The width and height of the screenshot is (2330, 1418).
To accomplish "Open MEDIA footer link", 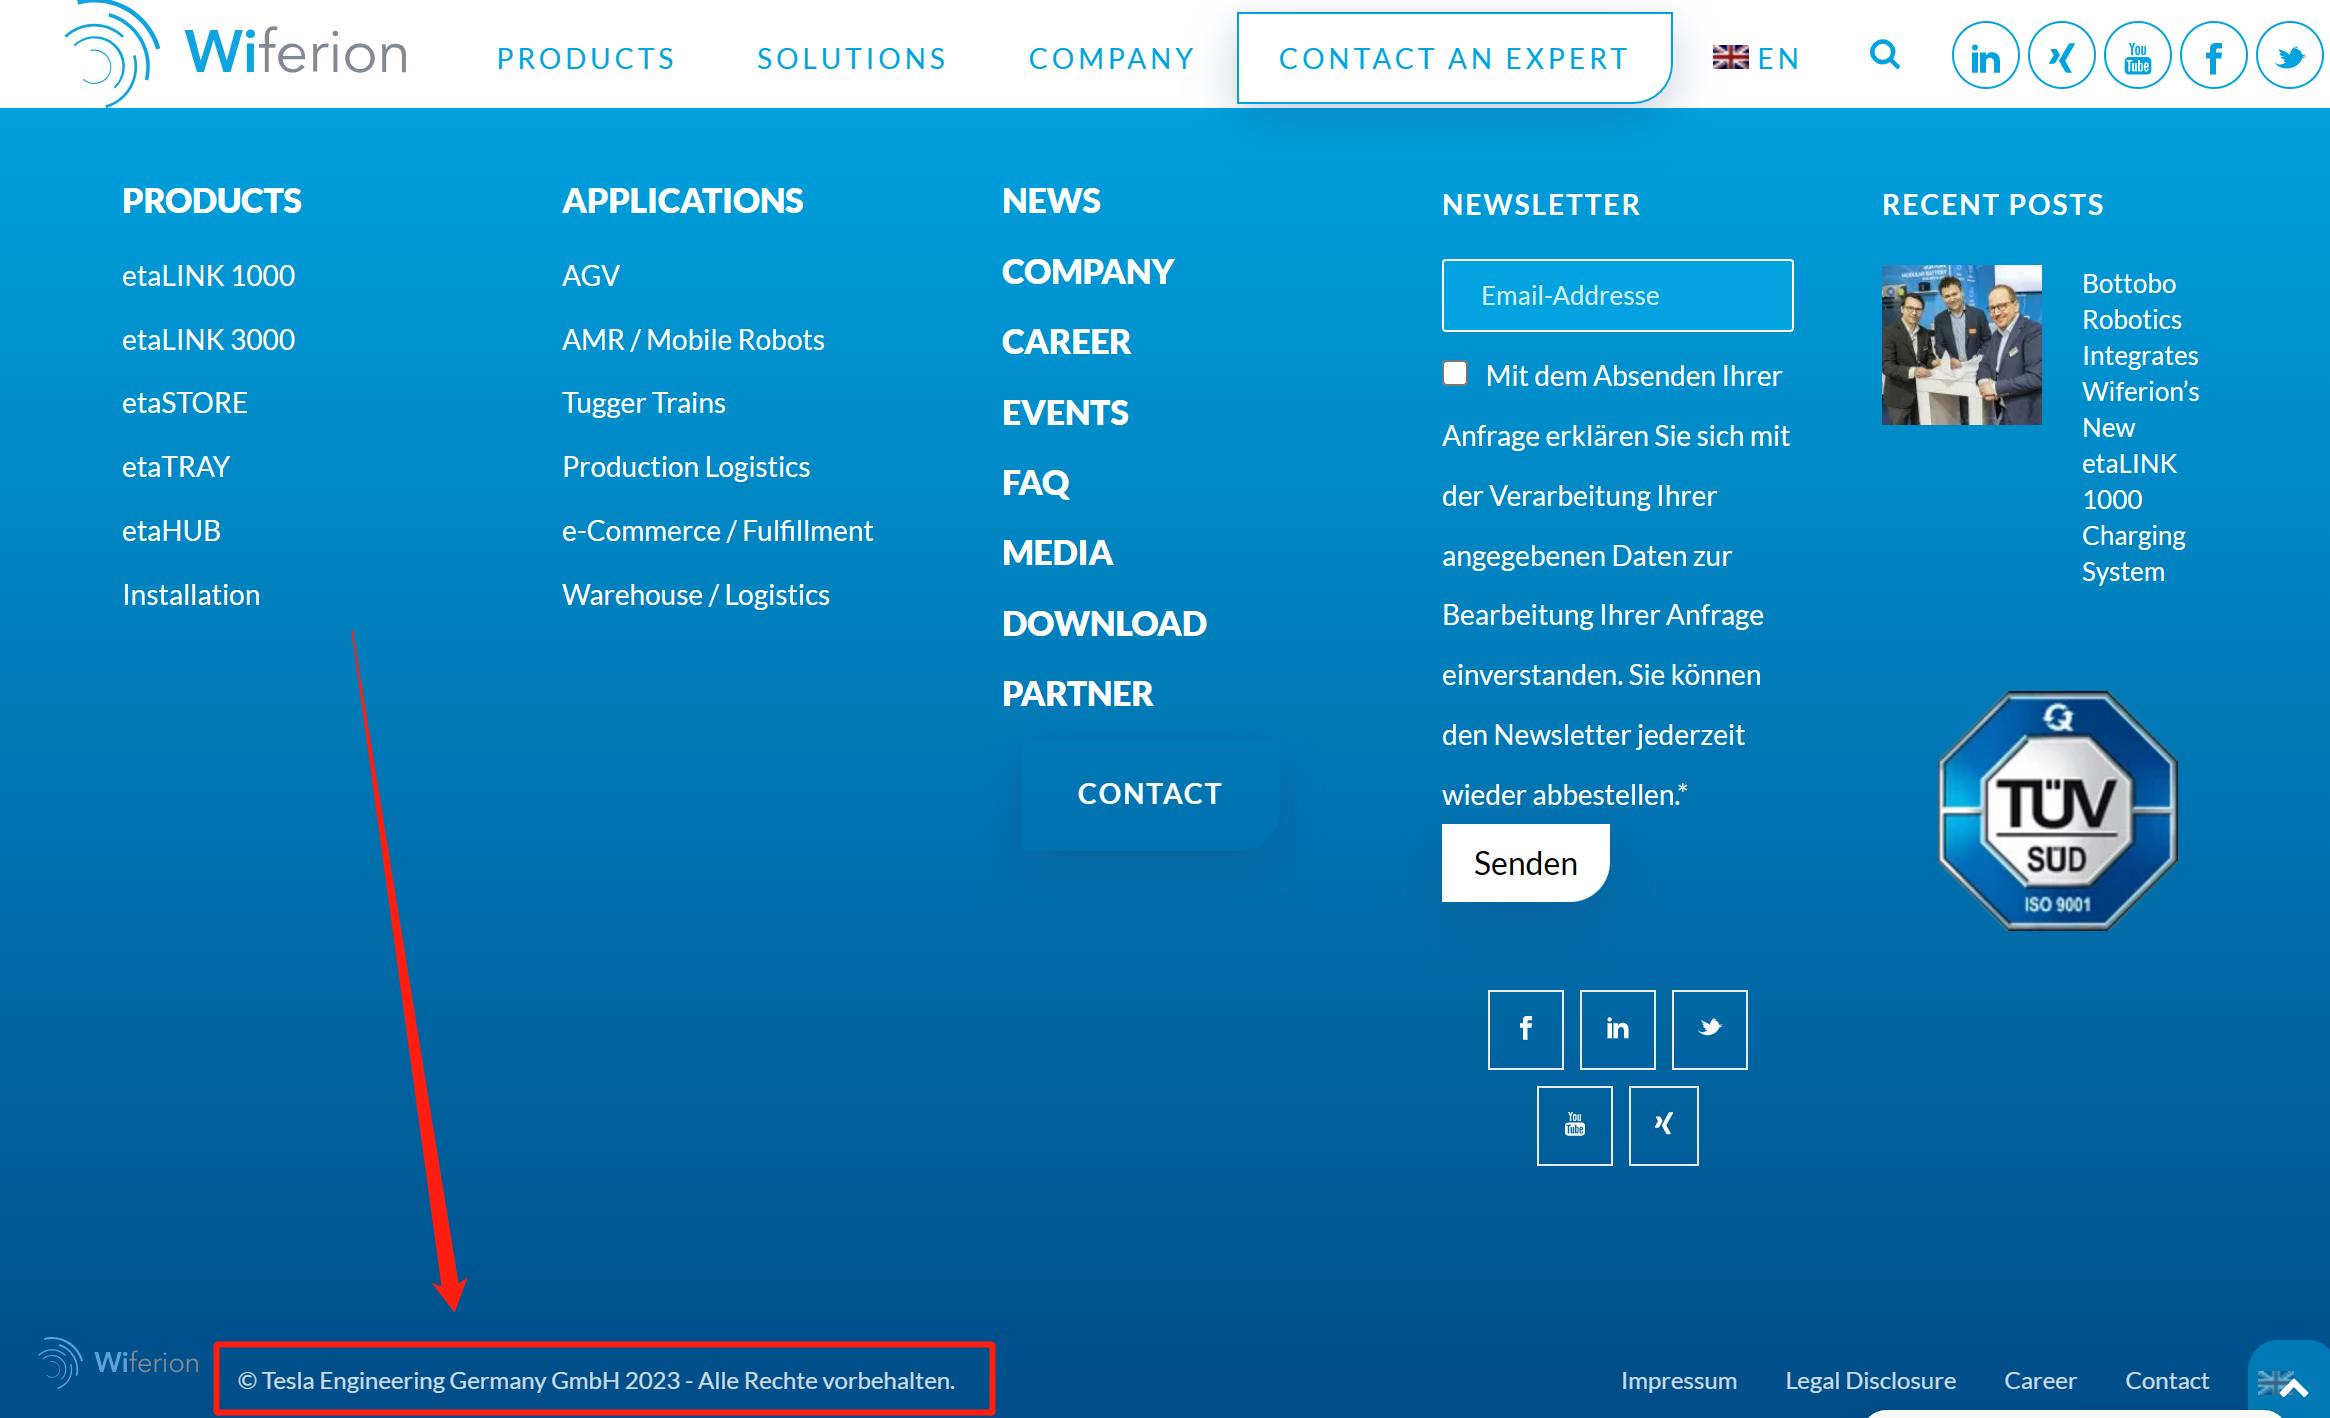I will click(1057, 553).
